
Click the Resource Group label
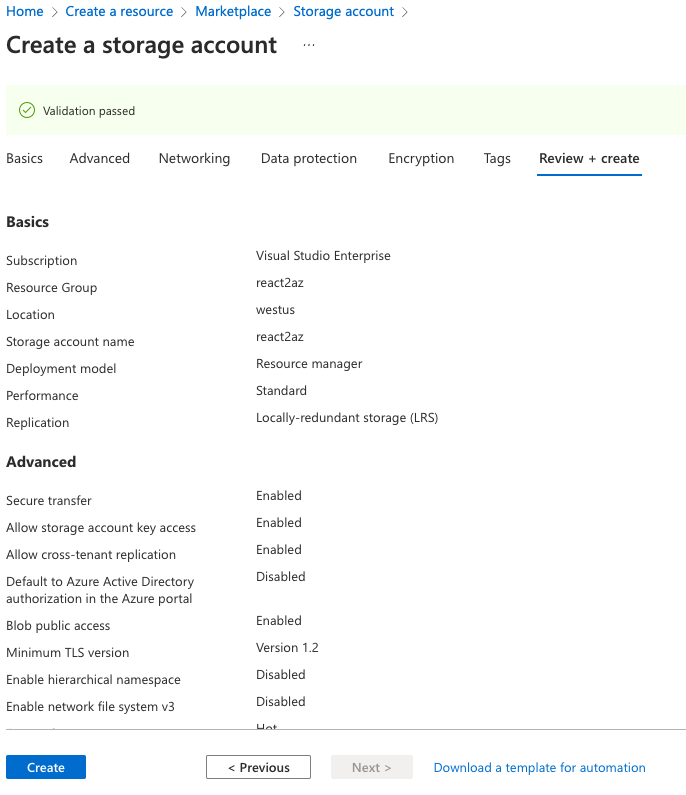point(51,287)
